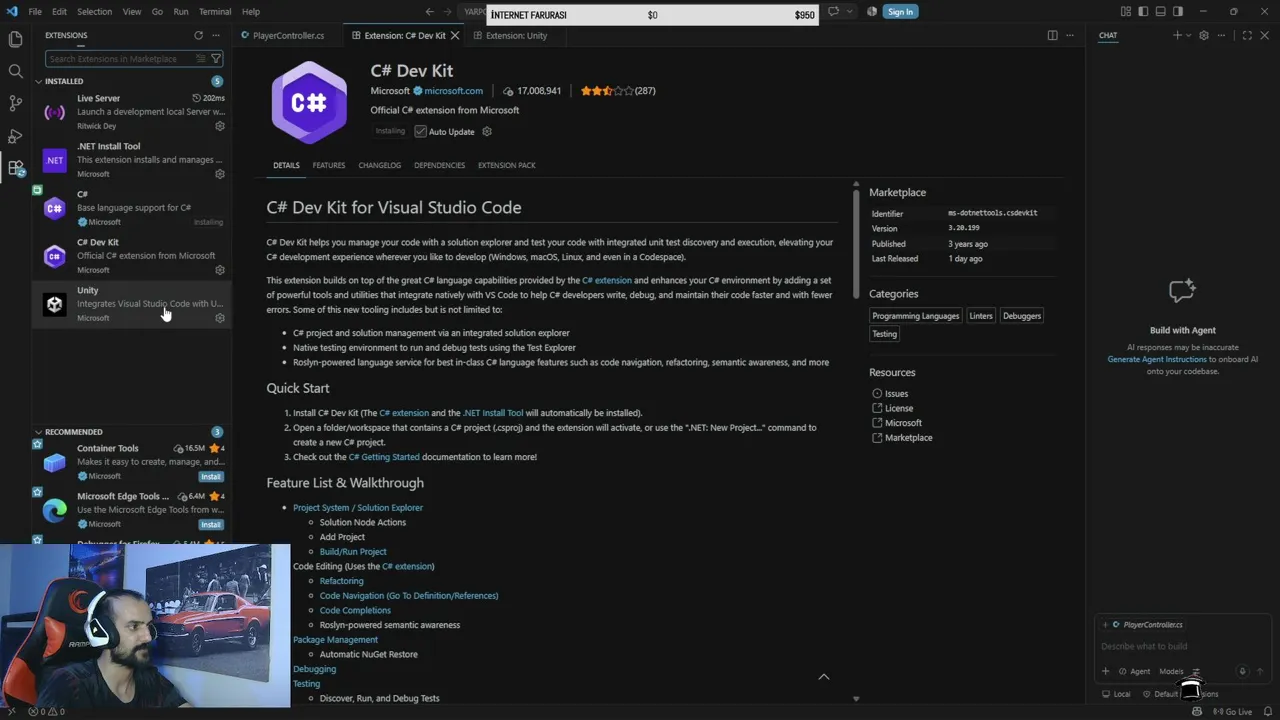Install the Microsoft Edge Tools extension
The image size is (1280, 720).
[211, 524]
